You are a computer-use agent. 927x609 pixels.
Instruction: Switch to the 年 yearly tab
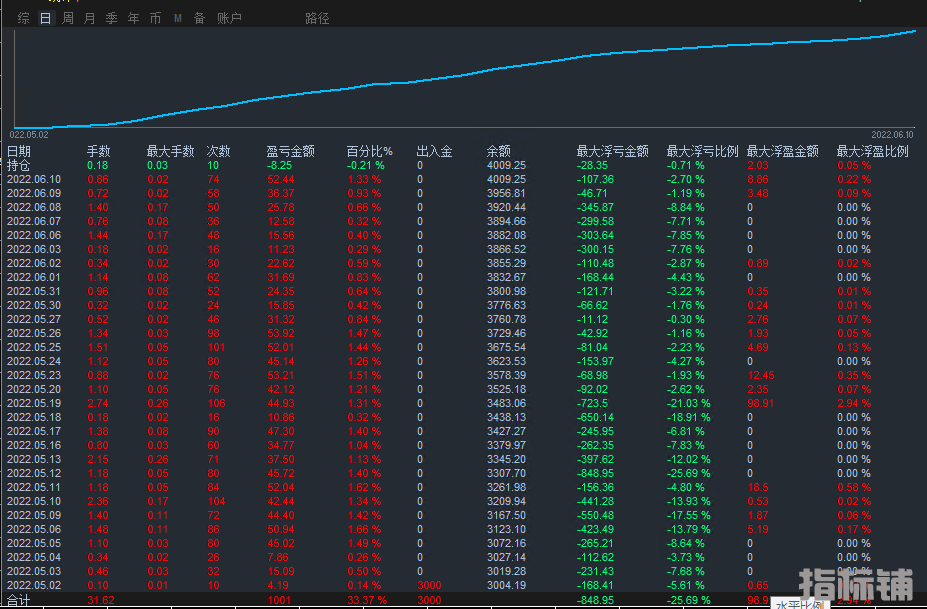[x=133, y=18]
